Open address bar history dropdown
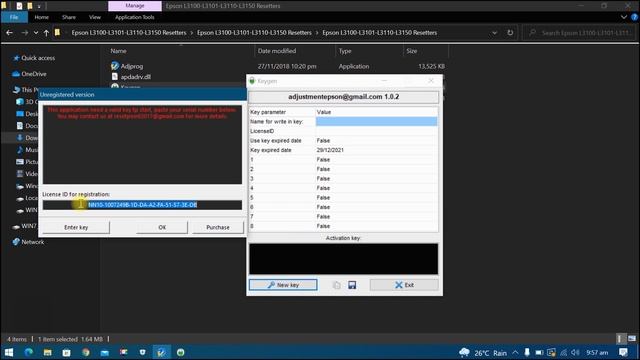The width and height of the screenshot is (640, 360). pyautogui.click(x=495, y=33)
